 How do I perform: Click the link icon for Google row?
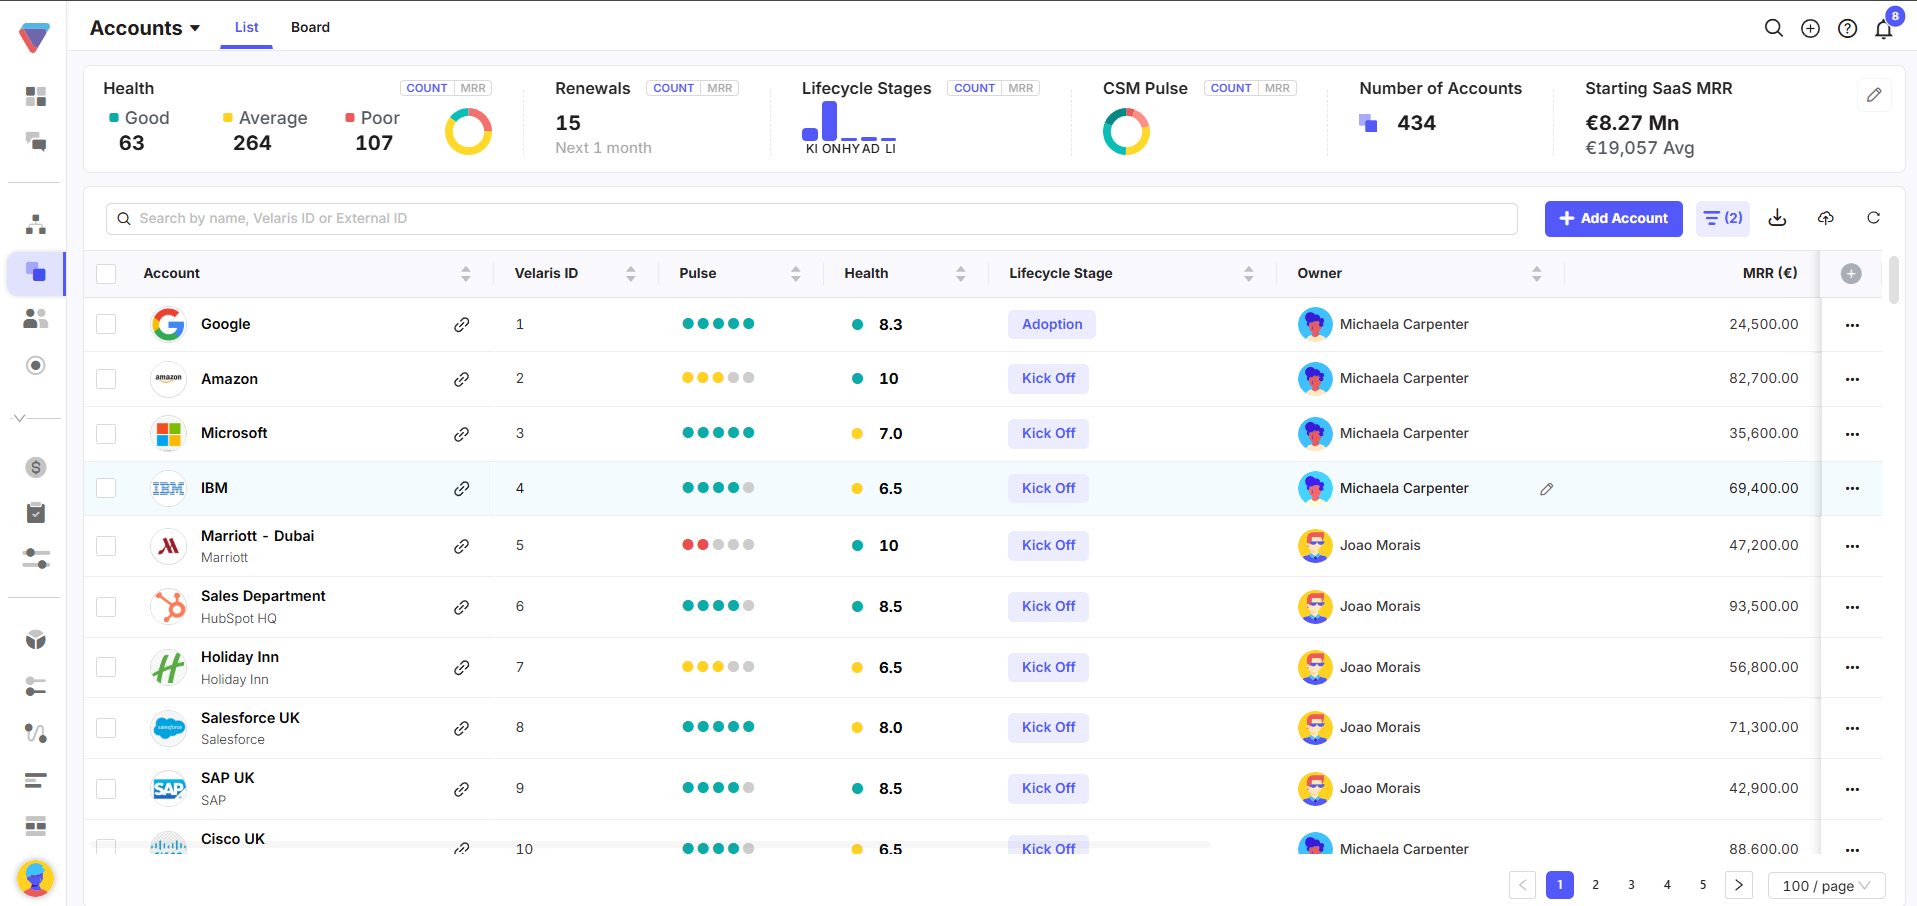tap(462, 325)
